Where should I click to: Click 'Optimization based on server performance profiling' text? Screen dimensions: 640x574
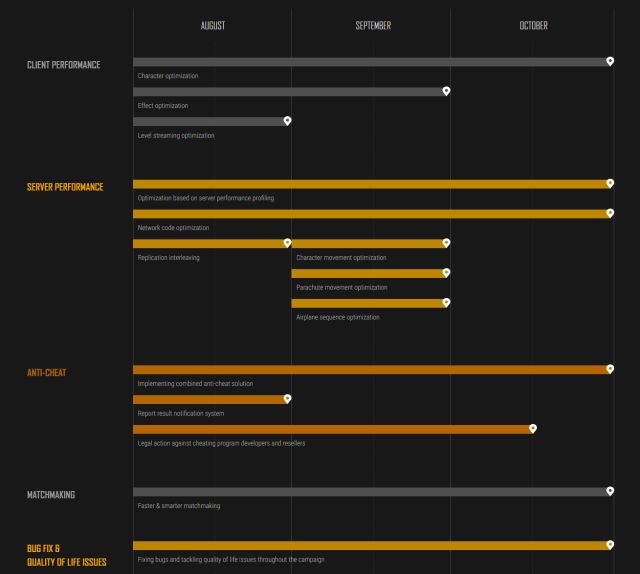click(x=206, y=198)
